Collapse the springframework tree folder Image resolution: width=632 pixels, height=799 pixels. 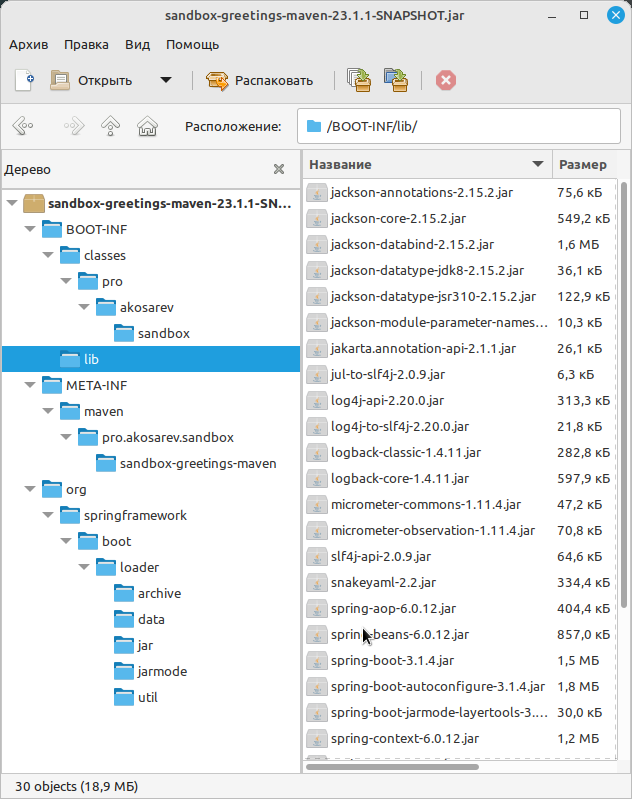pyautogui.click(x=48, y=515)
